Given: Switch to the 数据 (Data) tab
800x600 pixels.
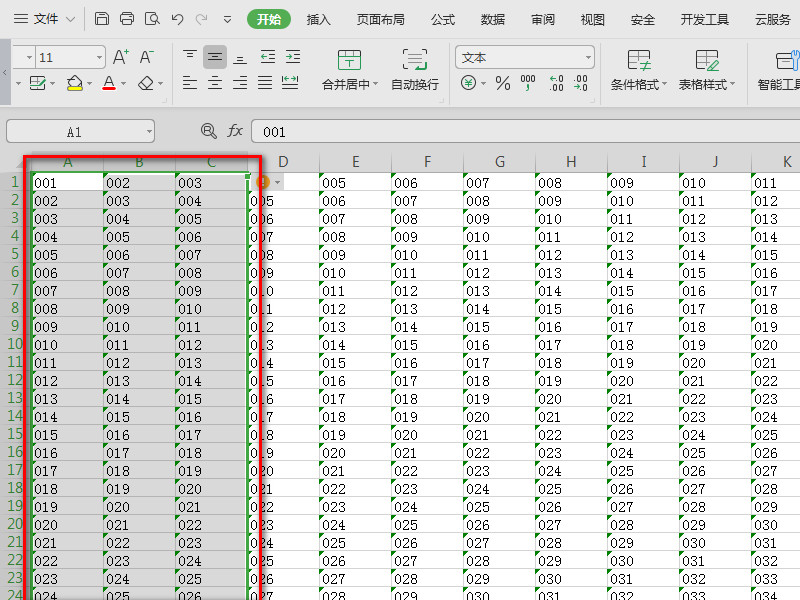Looking at the screenshot, I should (x=493, y=19).
